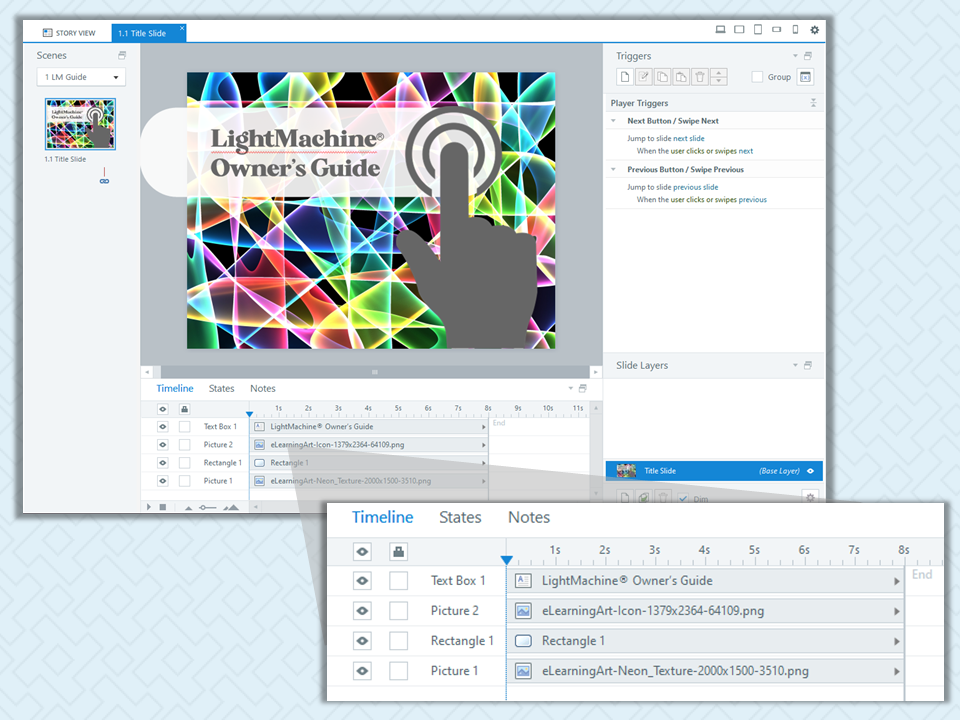Expand Rectangle 1 bar arrow in zoomed timeline

click(896, 641)
